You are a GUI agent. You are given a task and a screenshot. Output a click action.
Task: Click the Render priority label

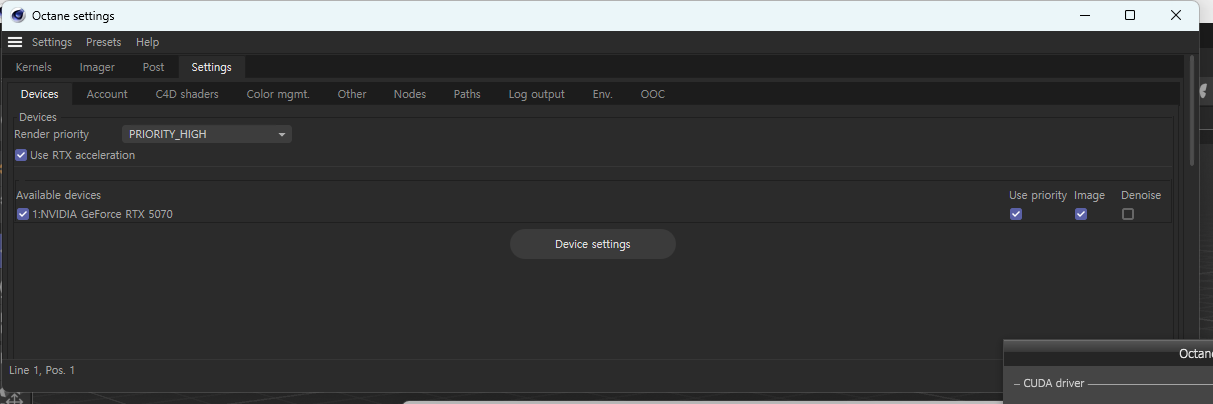[x=51, y=134]
